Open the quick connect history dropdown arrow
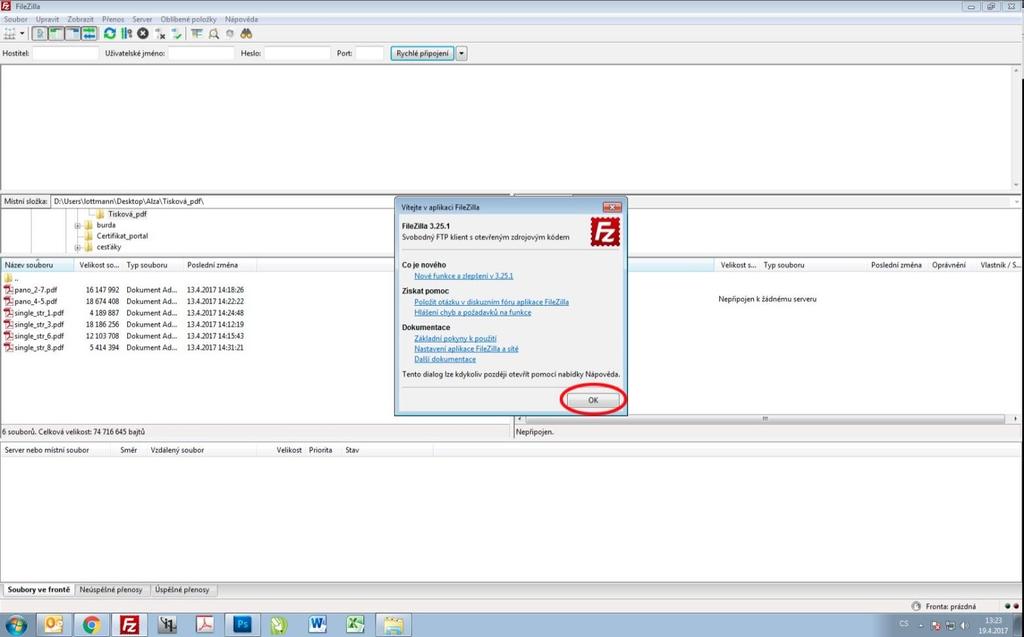The height and width of the screenshot is (637, 1024). pyautogui.click(x=462, y=54)
